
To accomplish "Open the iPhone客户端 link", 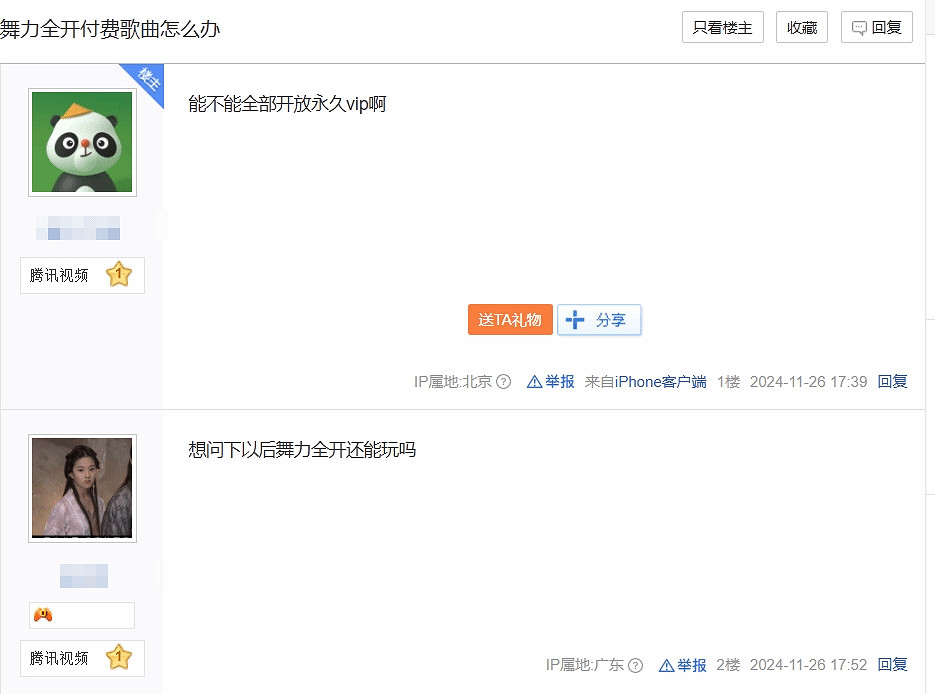I will coord(660,382).
